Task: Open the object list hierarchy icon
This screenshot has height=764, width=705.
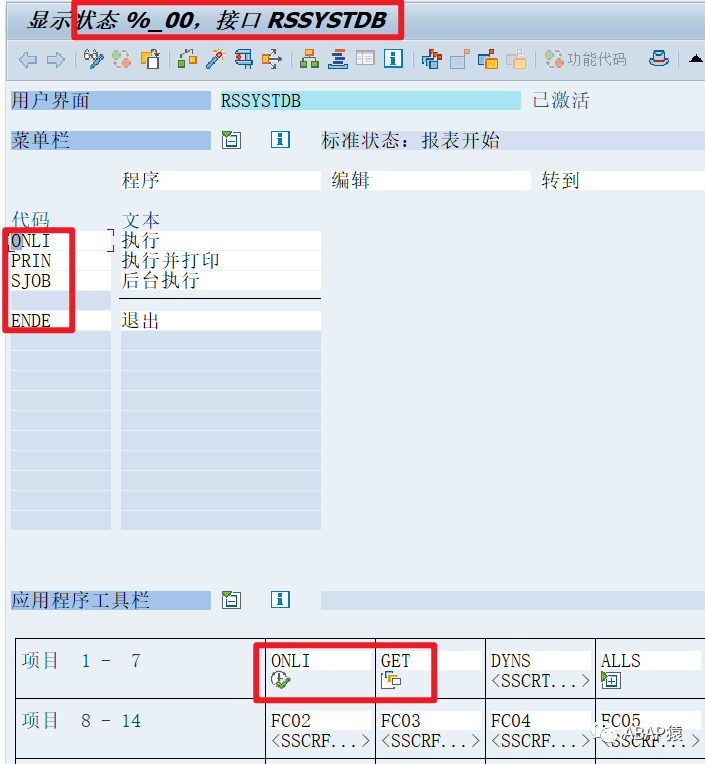Action: [x=309, y=59]
